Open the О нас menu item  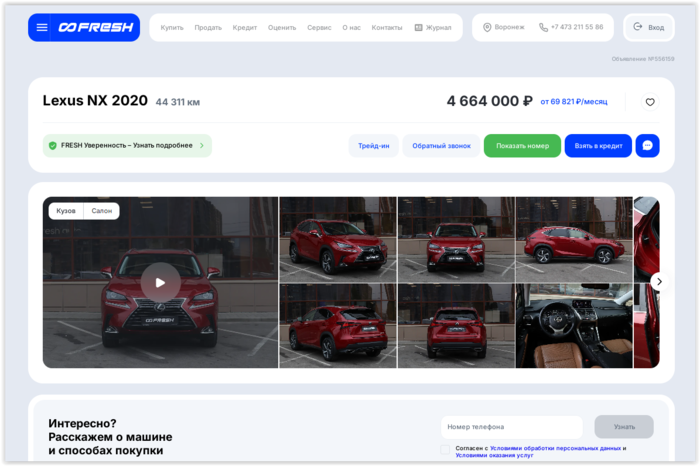pos(351,28)
